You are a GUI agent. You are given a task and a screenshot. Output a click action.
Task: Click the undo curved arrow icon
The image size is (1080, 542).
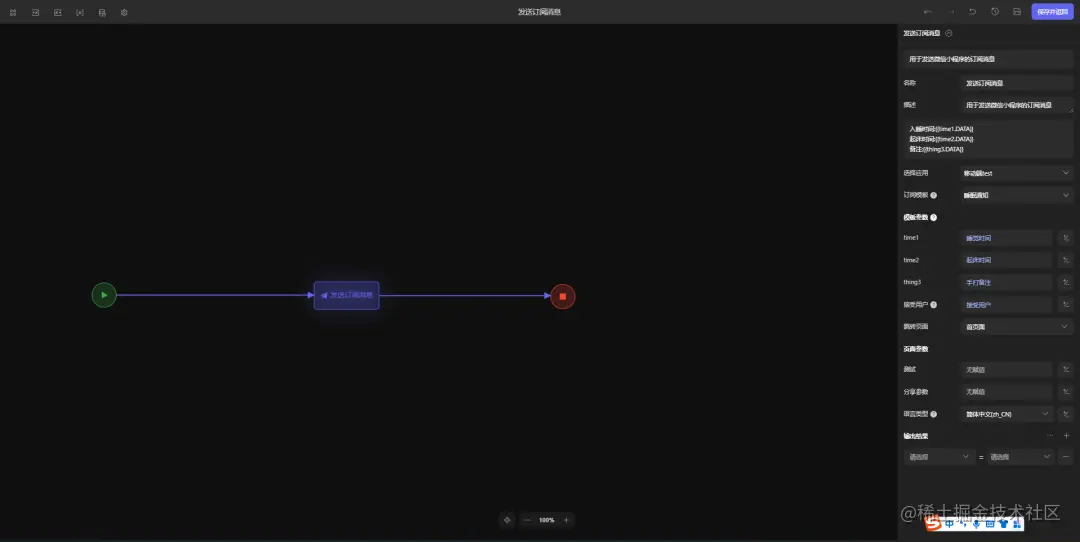click(x=973, y=12)
